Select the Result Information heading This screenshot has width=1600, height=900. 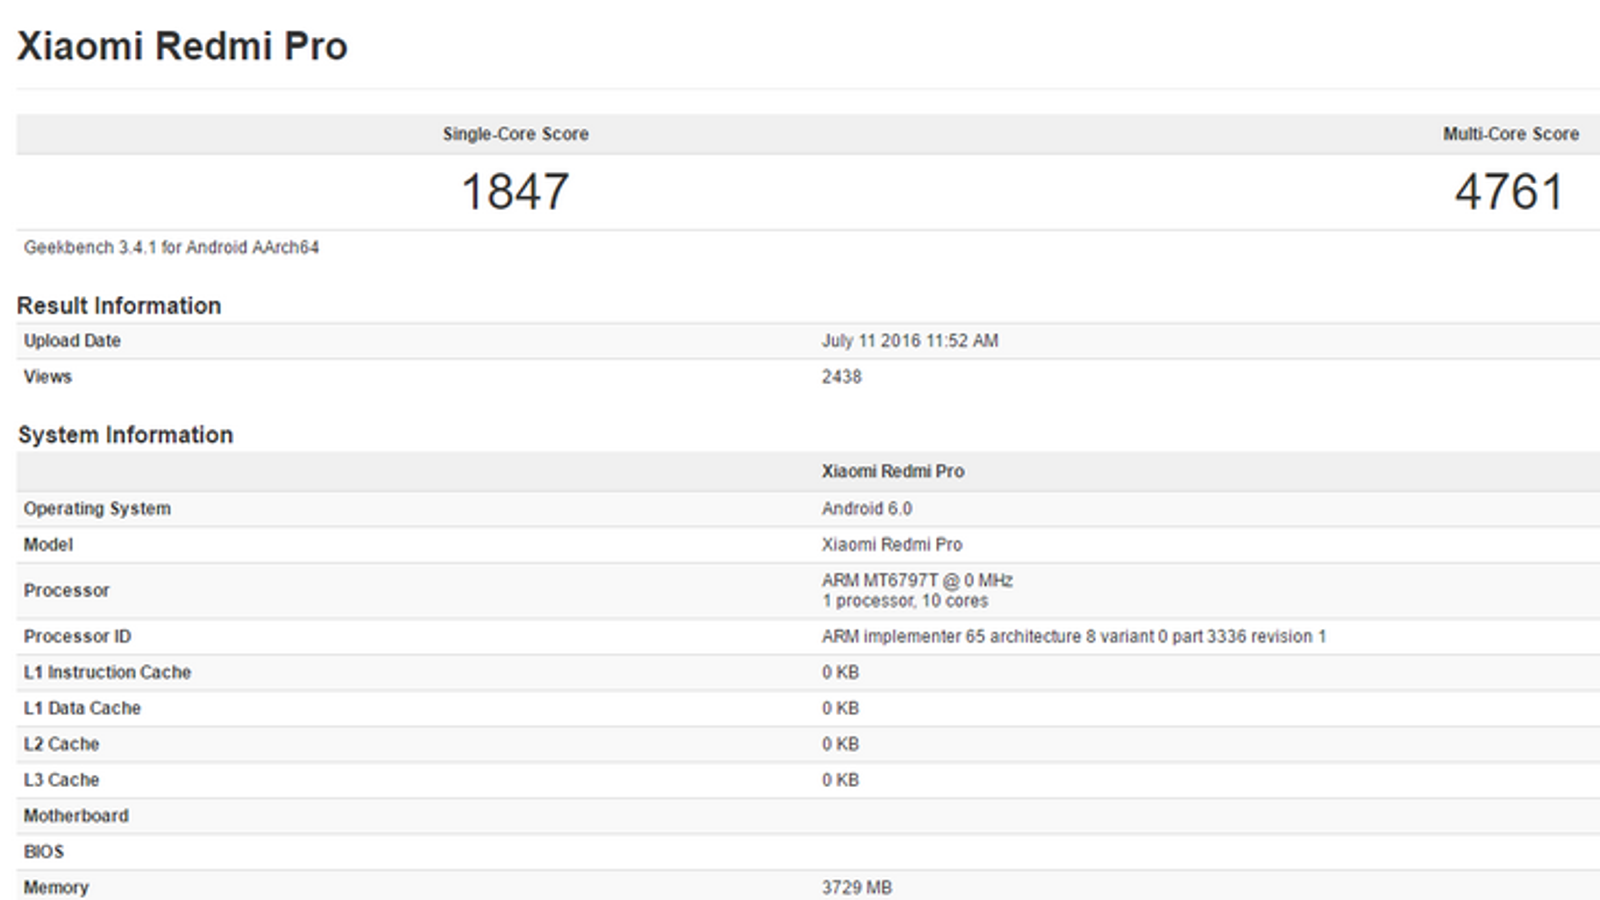[x=119, y=306]
